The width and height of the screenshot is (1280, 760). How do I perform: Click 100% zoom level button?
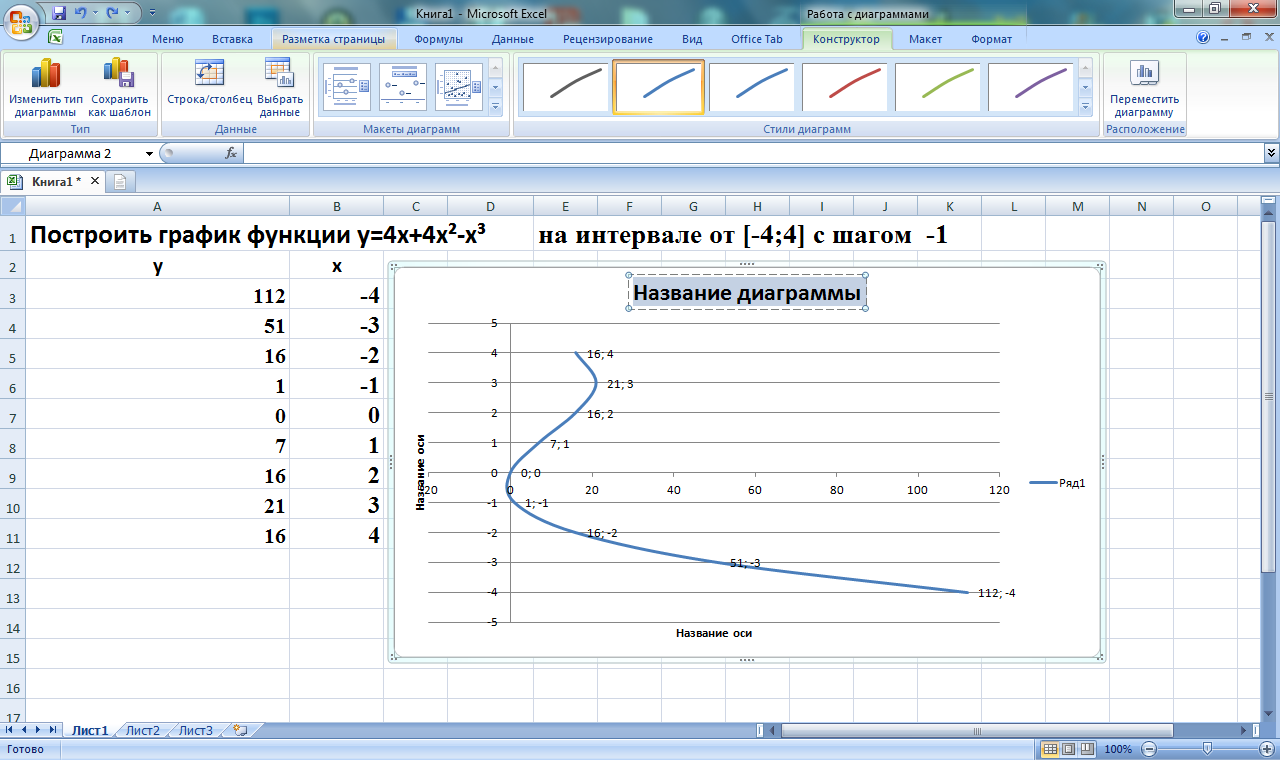pos(1118,749)
